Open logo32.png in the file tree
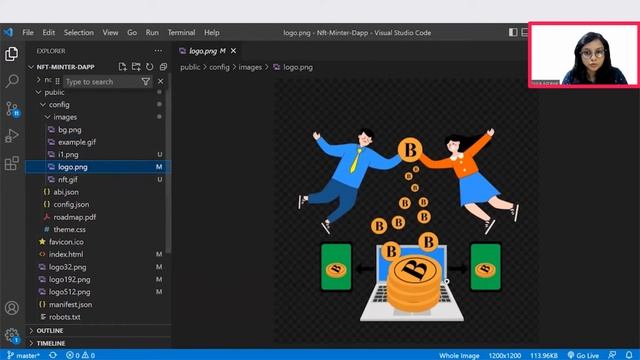The width and height of the screenshot is (640, 360). [67, 267]
